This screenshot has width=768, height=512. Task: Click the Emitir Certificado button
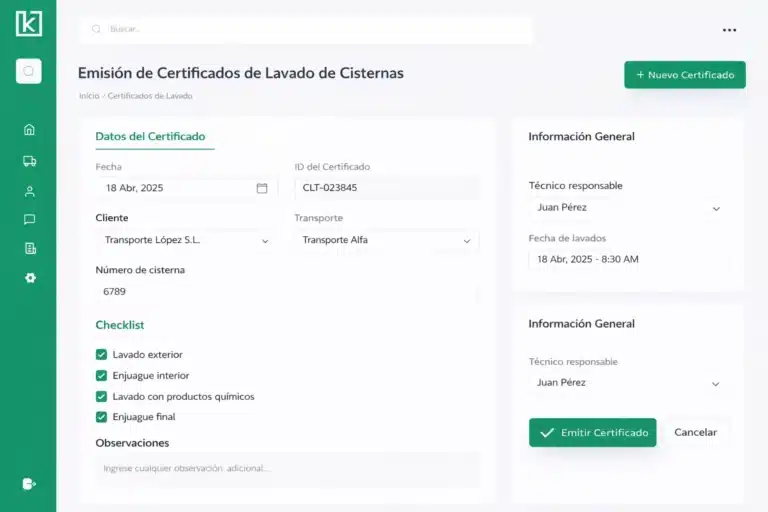point(593,433)
